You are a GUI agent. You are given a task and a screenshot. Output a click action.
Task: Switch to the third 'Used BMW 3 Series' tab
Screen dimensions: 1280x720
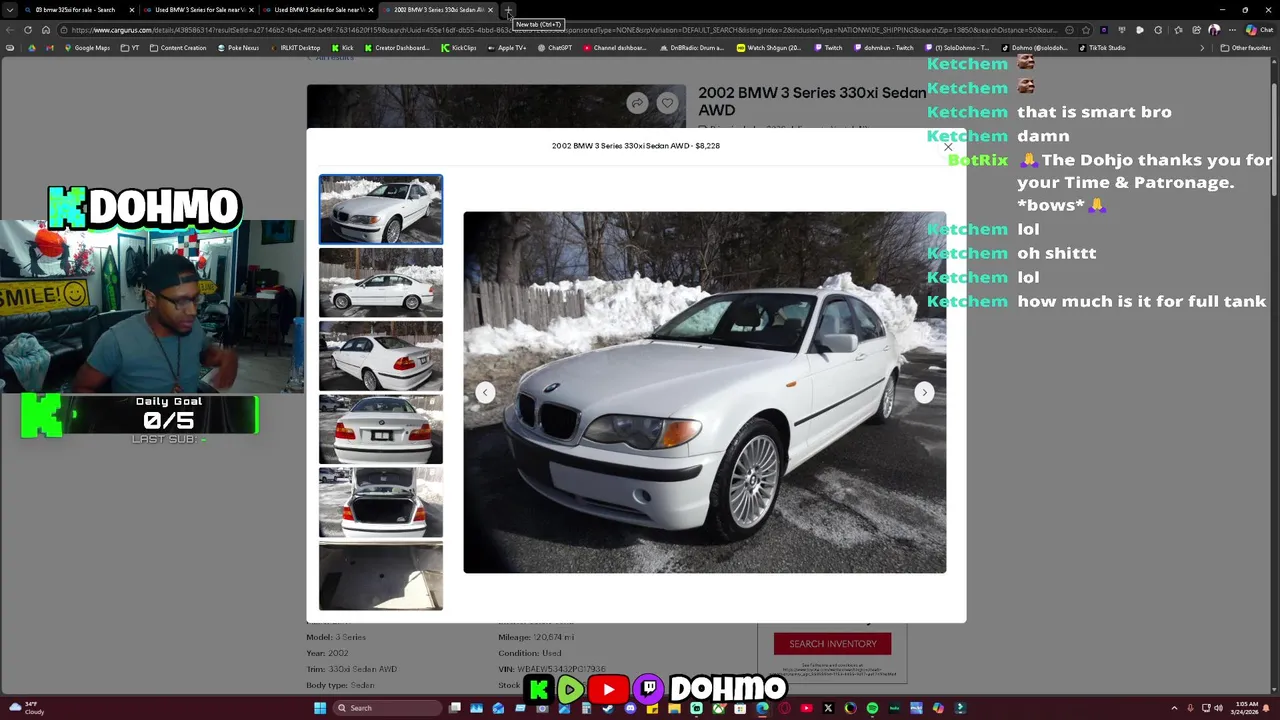click(x=318, y=10)
